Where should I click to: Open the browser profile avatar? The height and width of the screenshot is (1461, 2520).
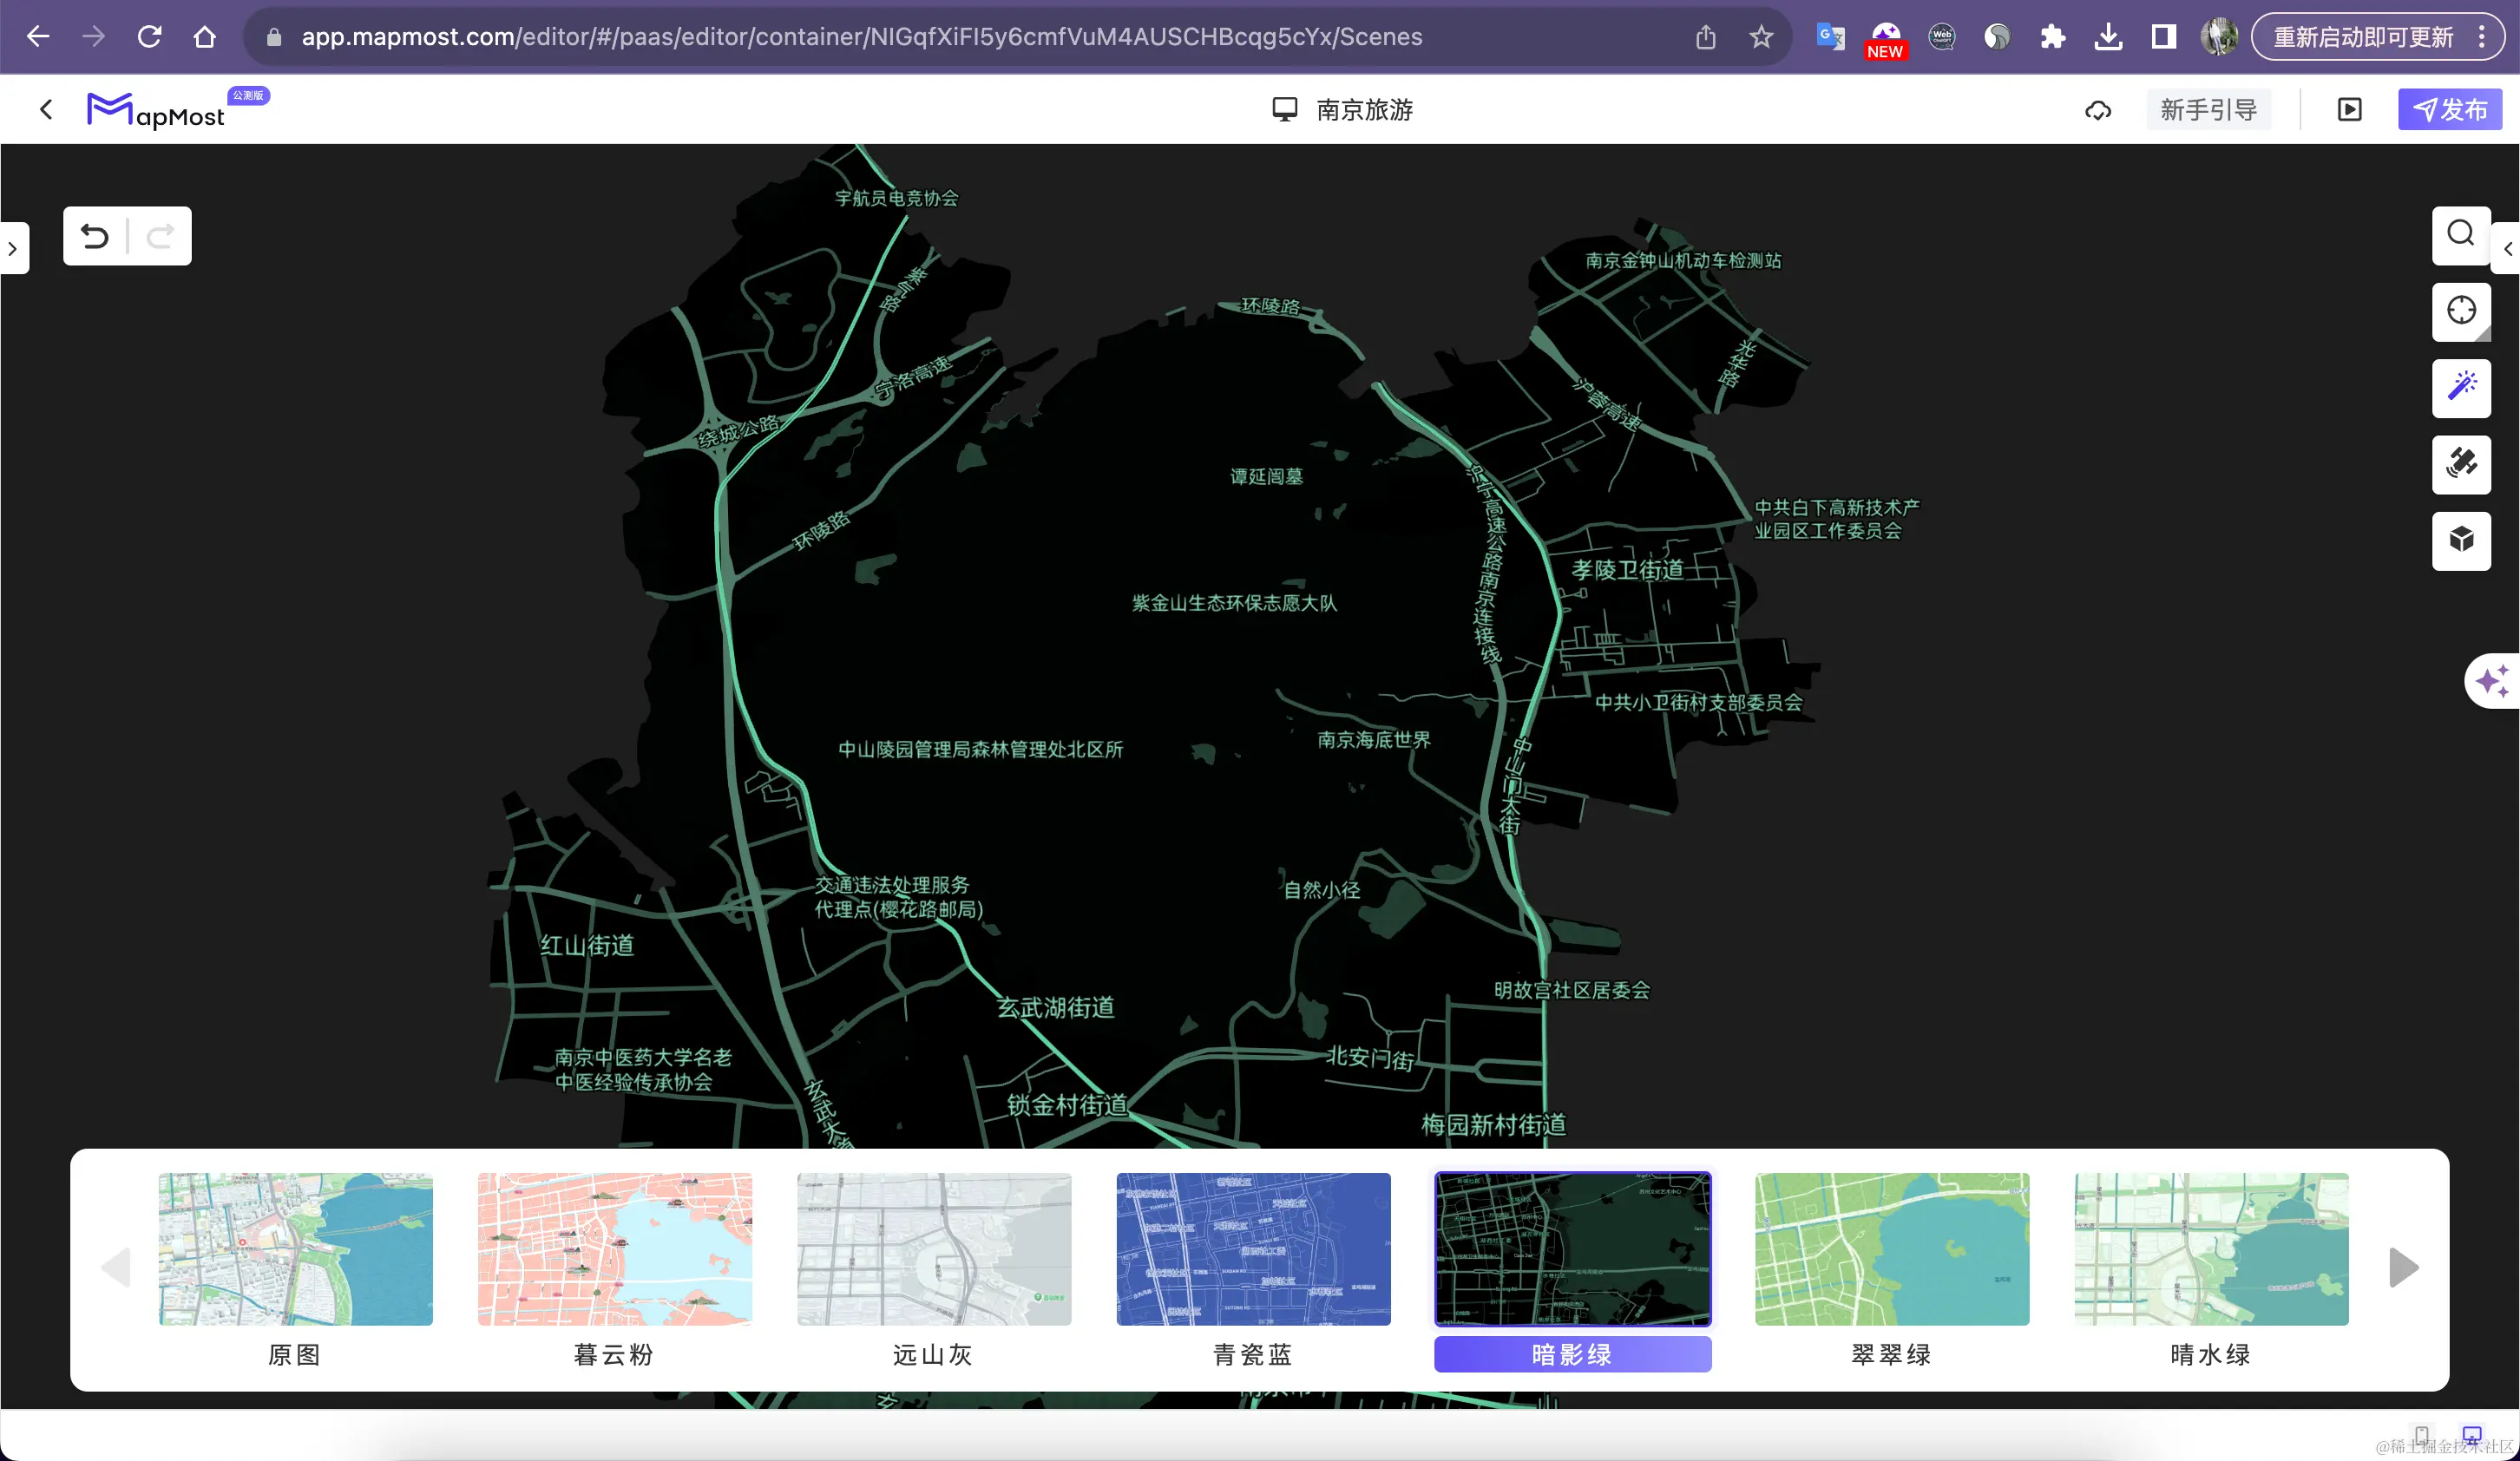[x=2219, y=37]
